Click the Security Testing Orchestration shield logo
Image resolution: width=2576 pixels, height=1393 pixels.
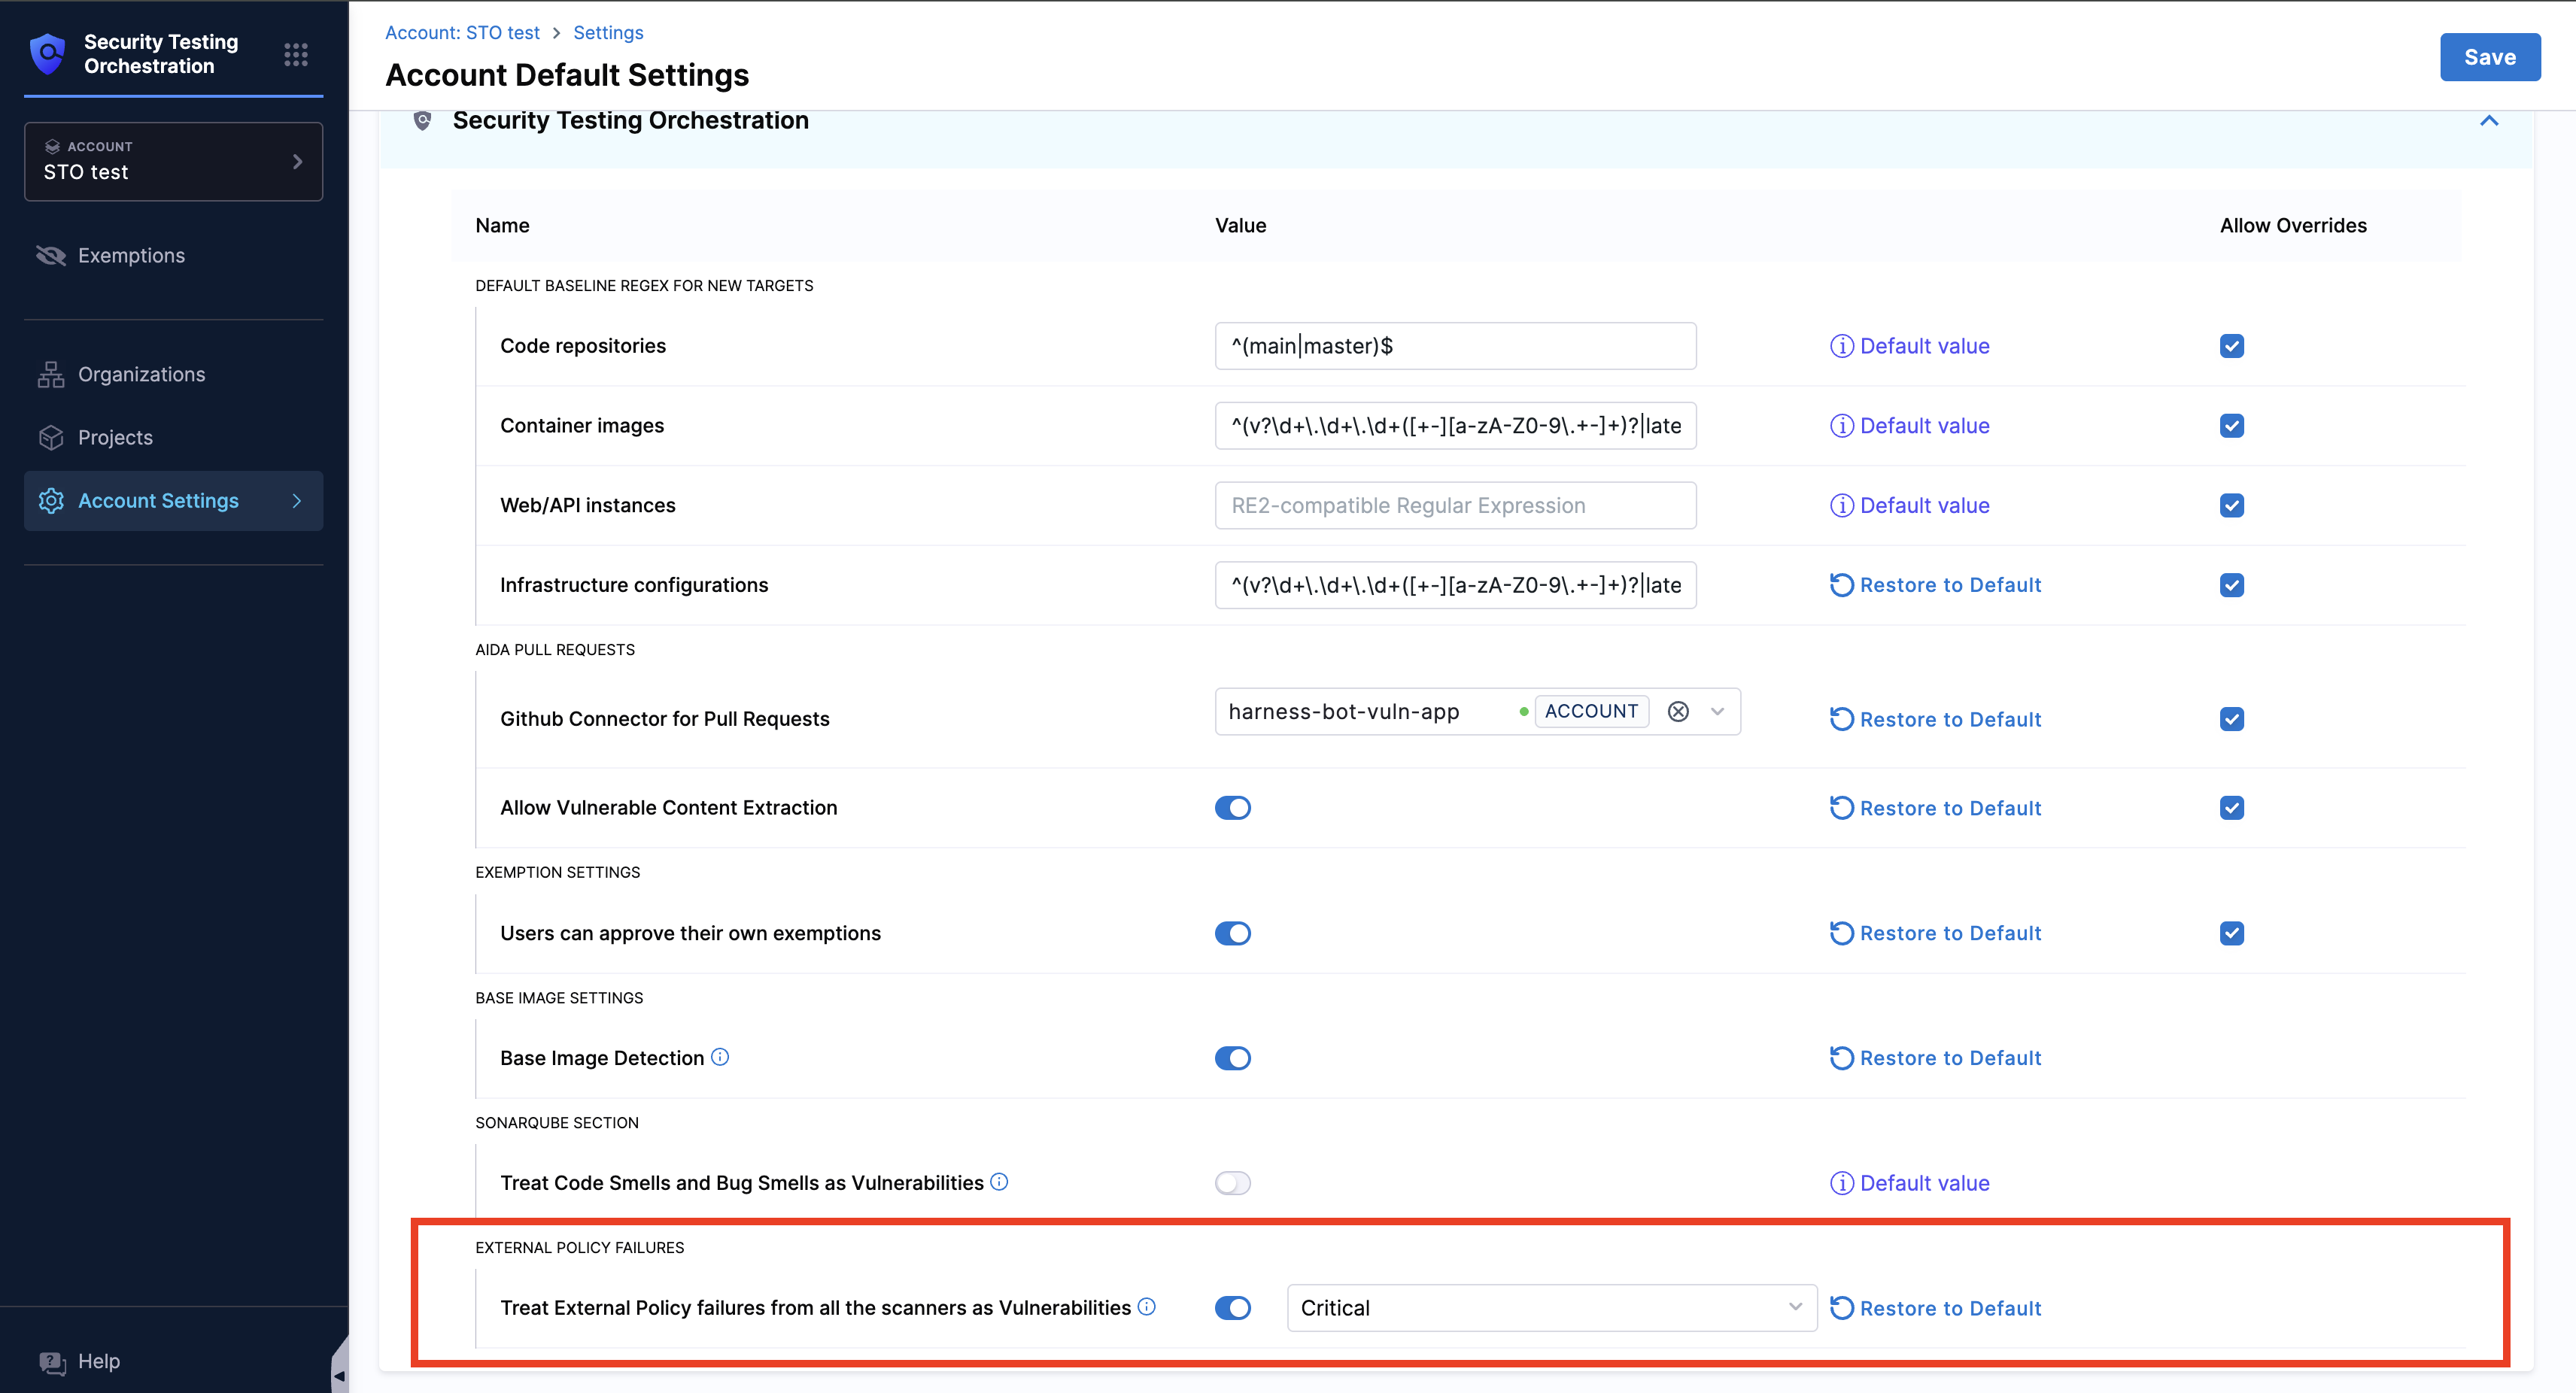[47, 54]
